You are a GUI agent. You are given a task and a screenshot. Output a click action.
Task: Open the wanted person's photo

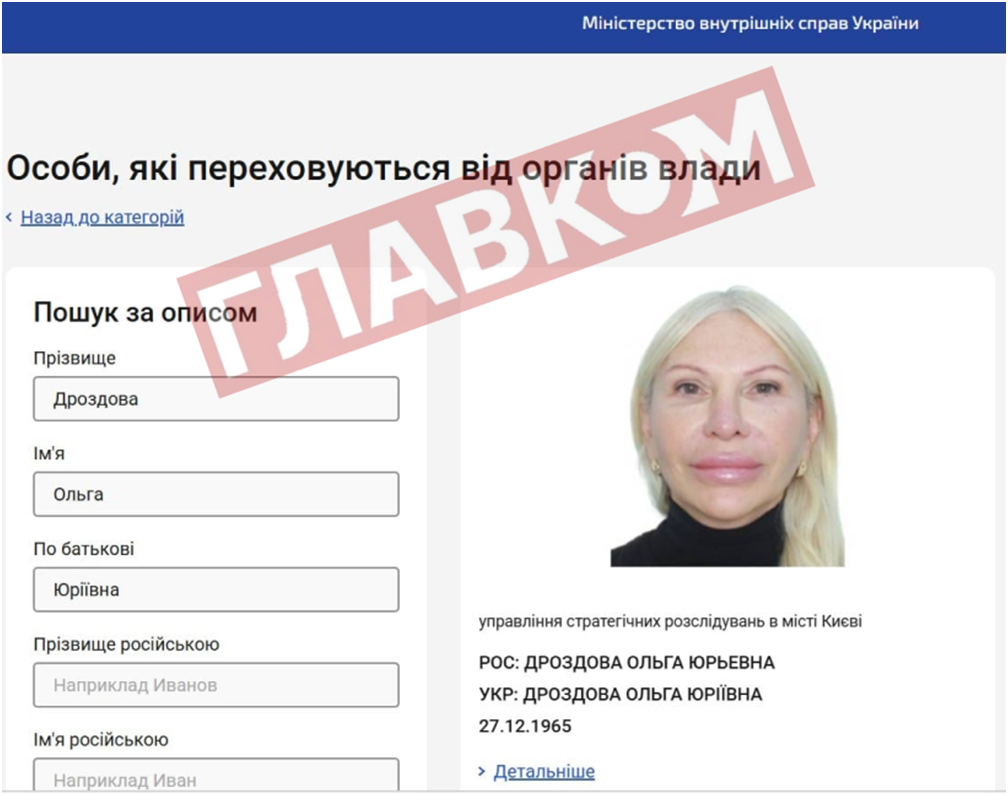tap(727, 426)
